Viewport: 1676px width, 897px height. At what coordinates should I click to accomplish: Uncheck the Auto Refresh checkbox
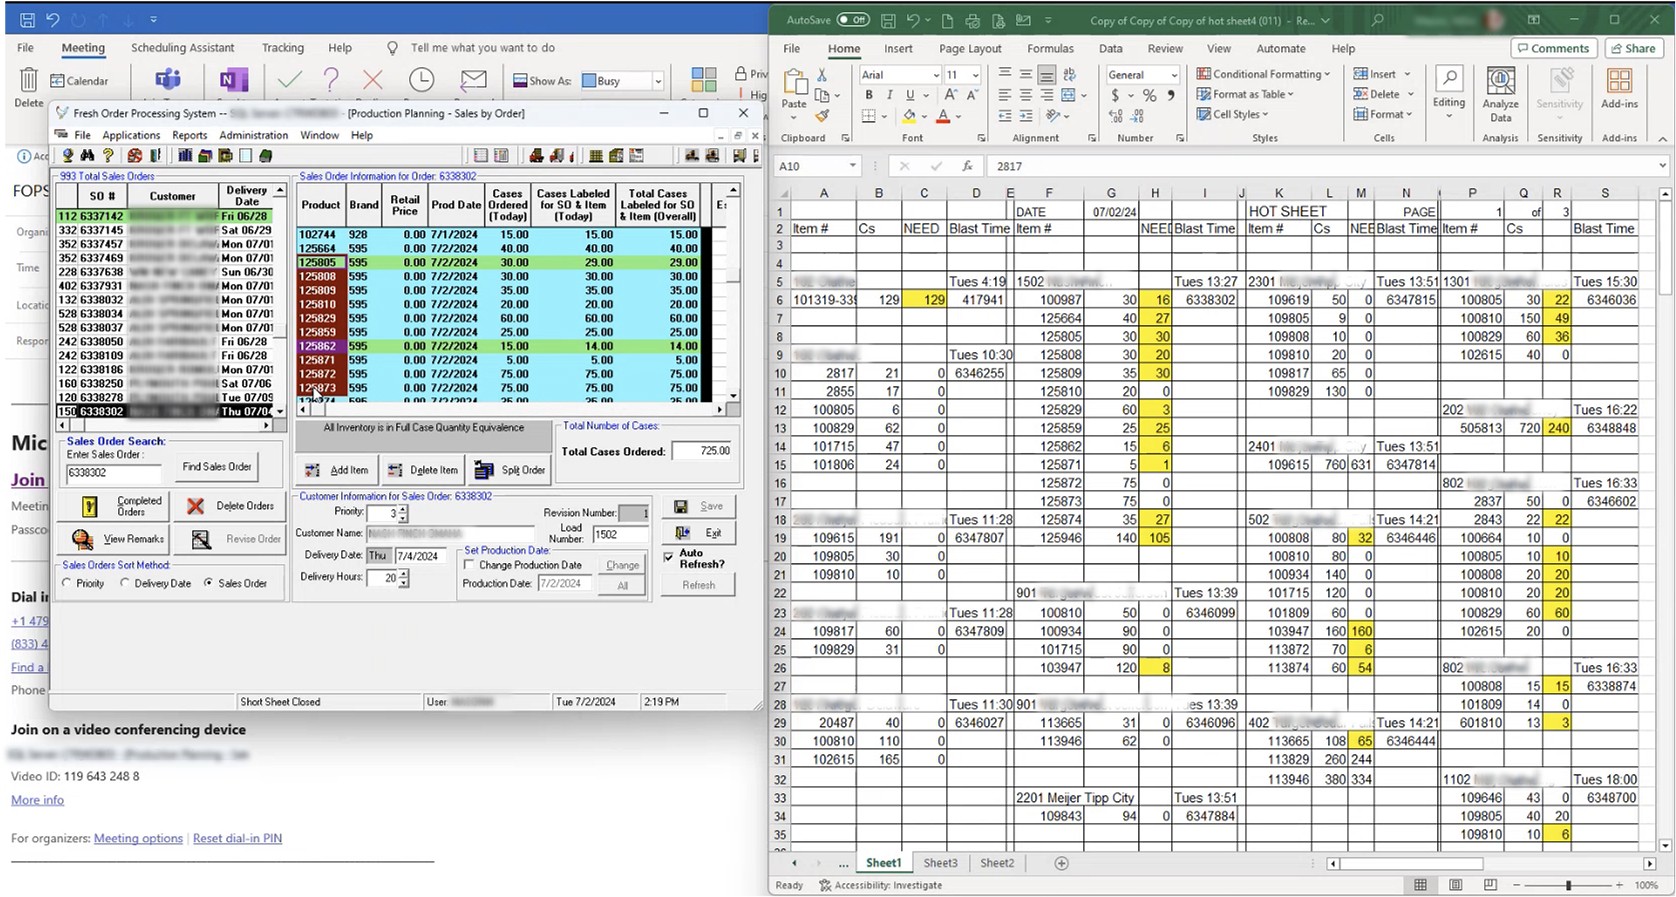point(669,557)
